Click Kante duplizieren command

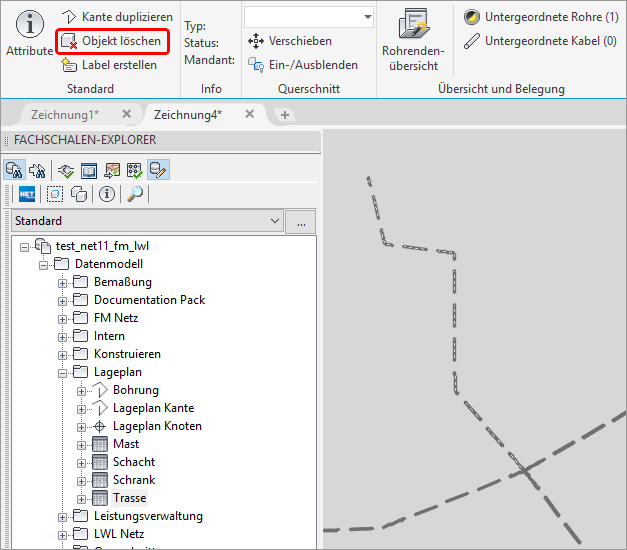click(x=117, y=17)
